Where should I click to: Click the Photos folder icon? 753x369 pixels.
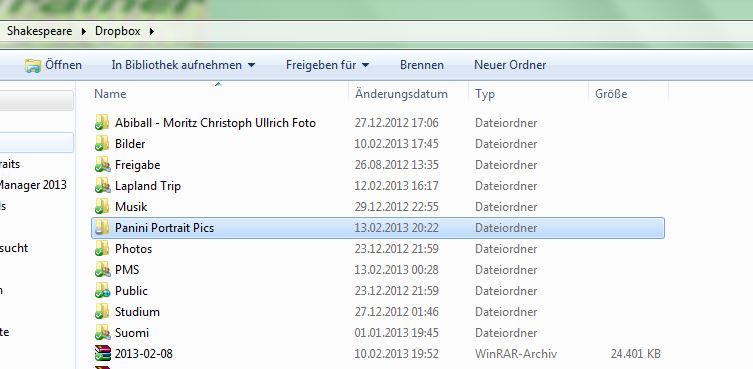[102, 249]
